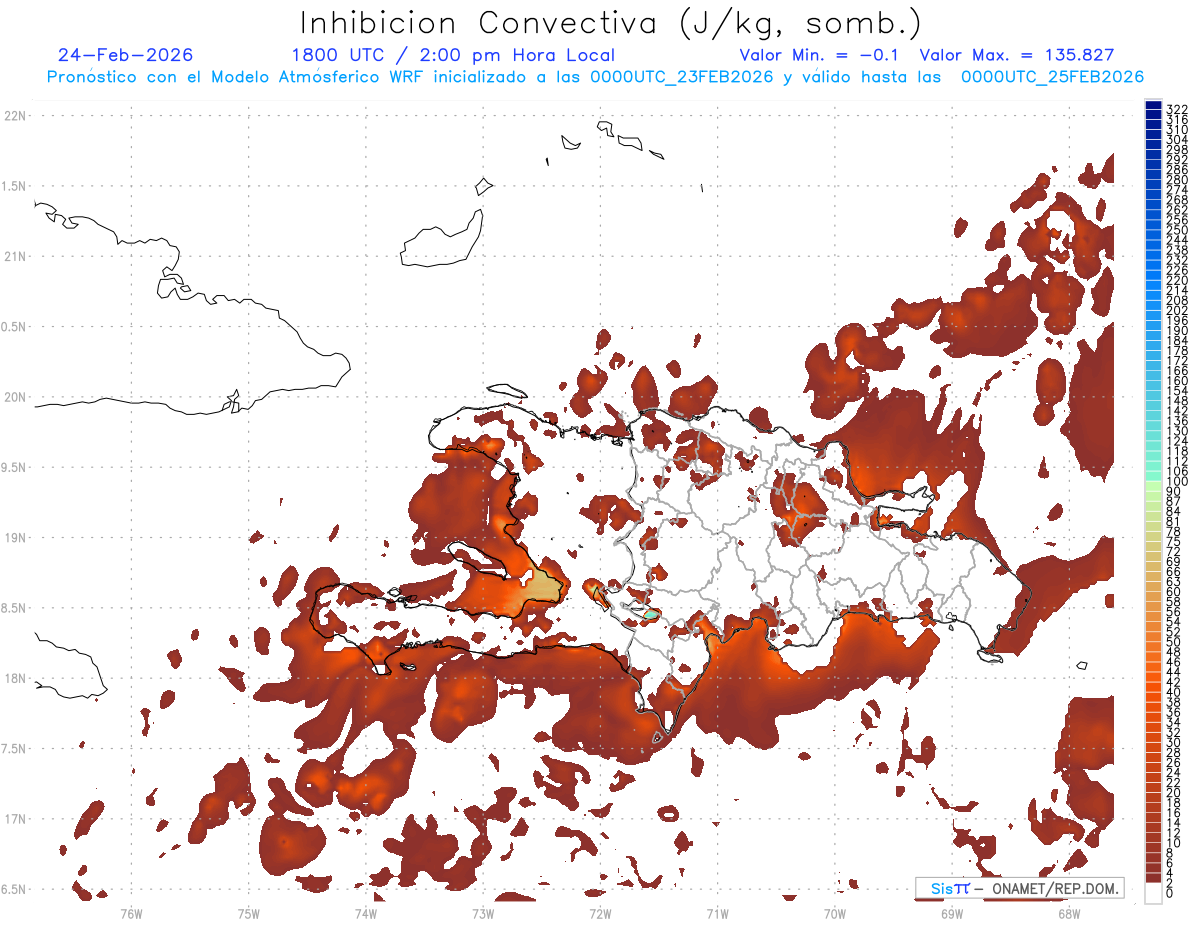Click the "76W" longitude label
The width and height of the screenshot is (1200, 927).
coord(131,913)
